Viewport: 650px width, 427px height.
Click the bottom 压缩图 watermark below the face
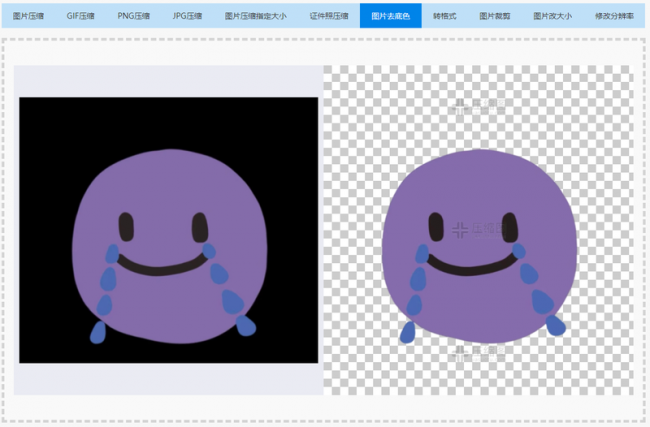click(x=478, y=353)
